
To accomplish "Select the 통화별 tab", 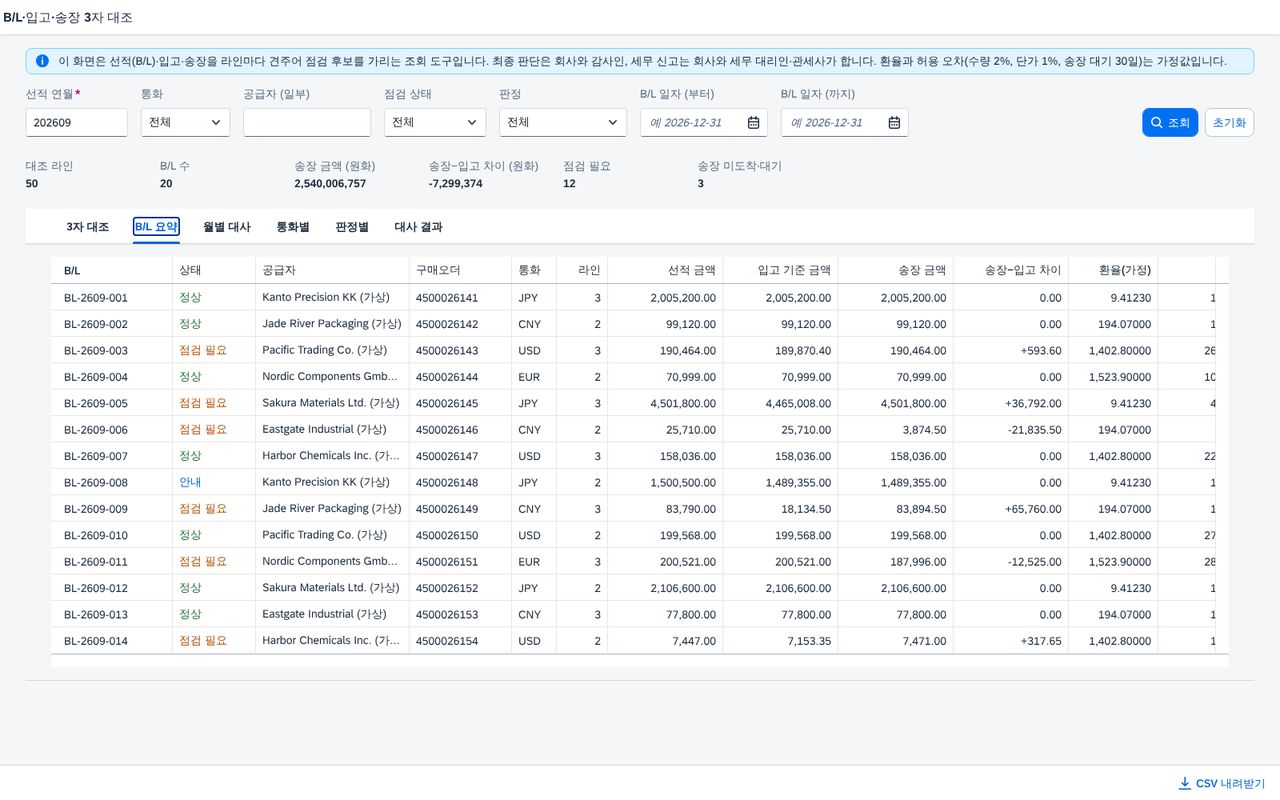I will tap(293, 227).
